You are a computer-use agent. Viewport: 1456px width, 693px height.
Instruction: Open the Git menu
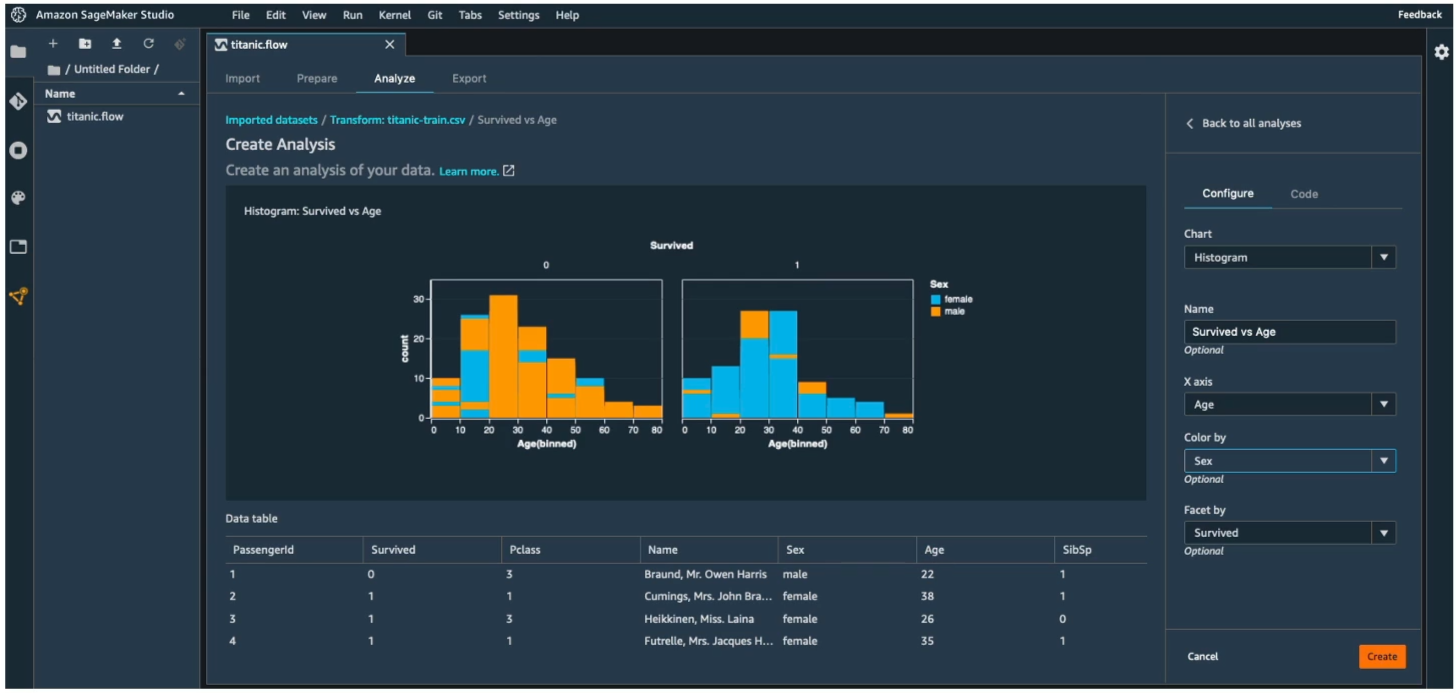(x=435, y=15)
